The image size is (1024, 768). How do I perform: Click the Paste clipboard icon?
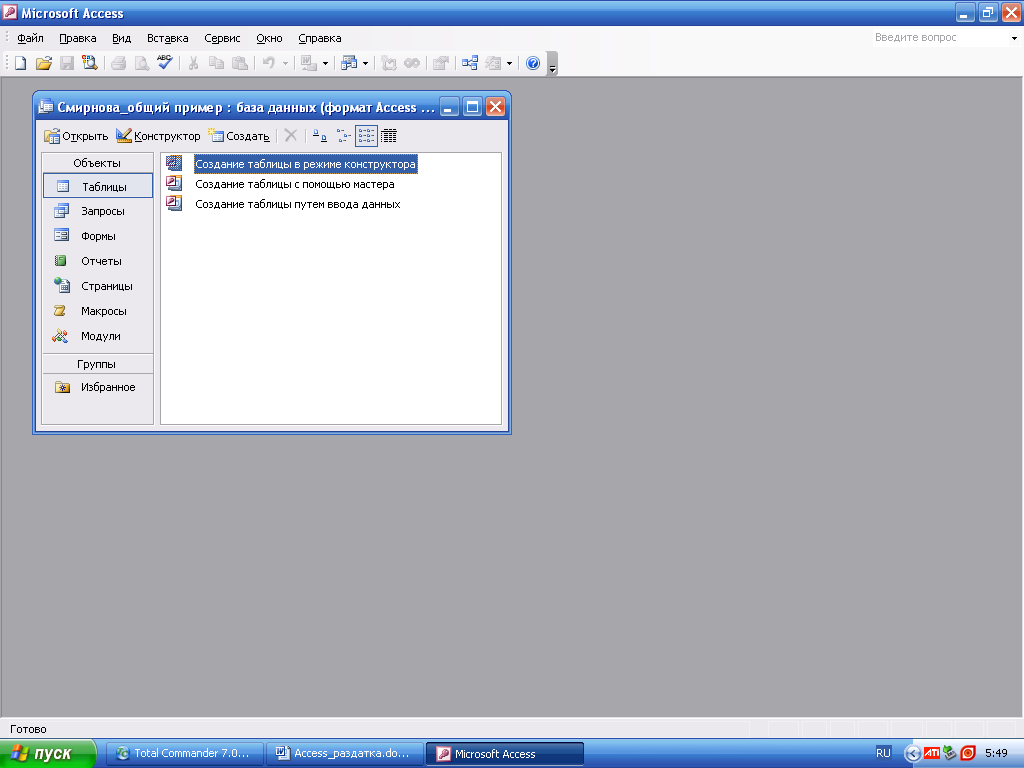point(240,63)
